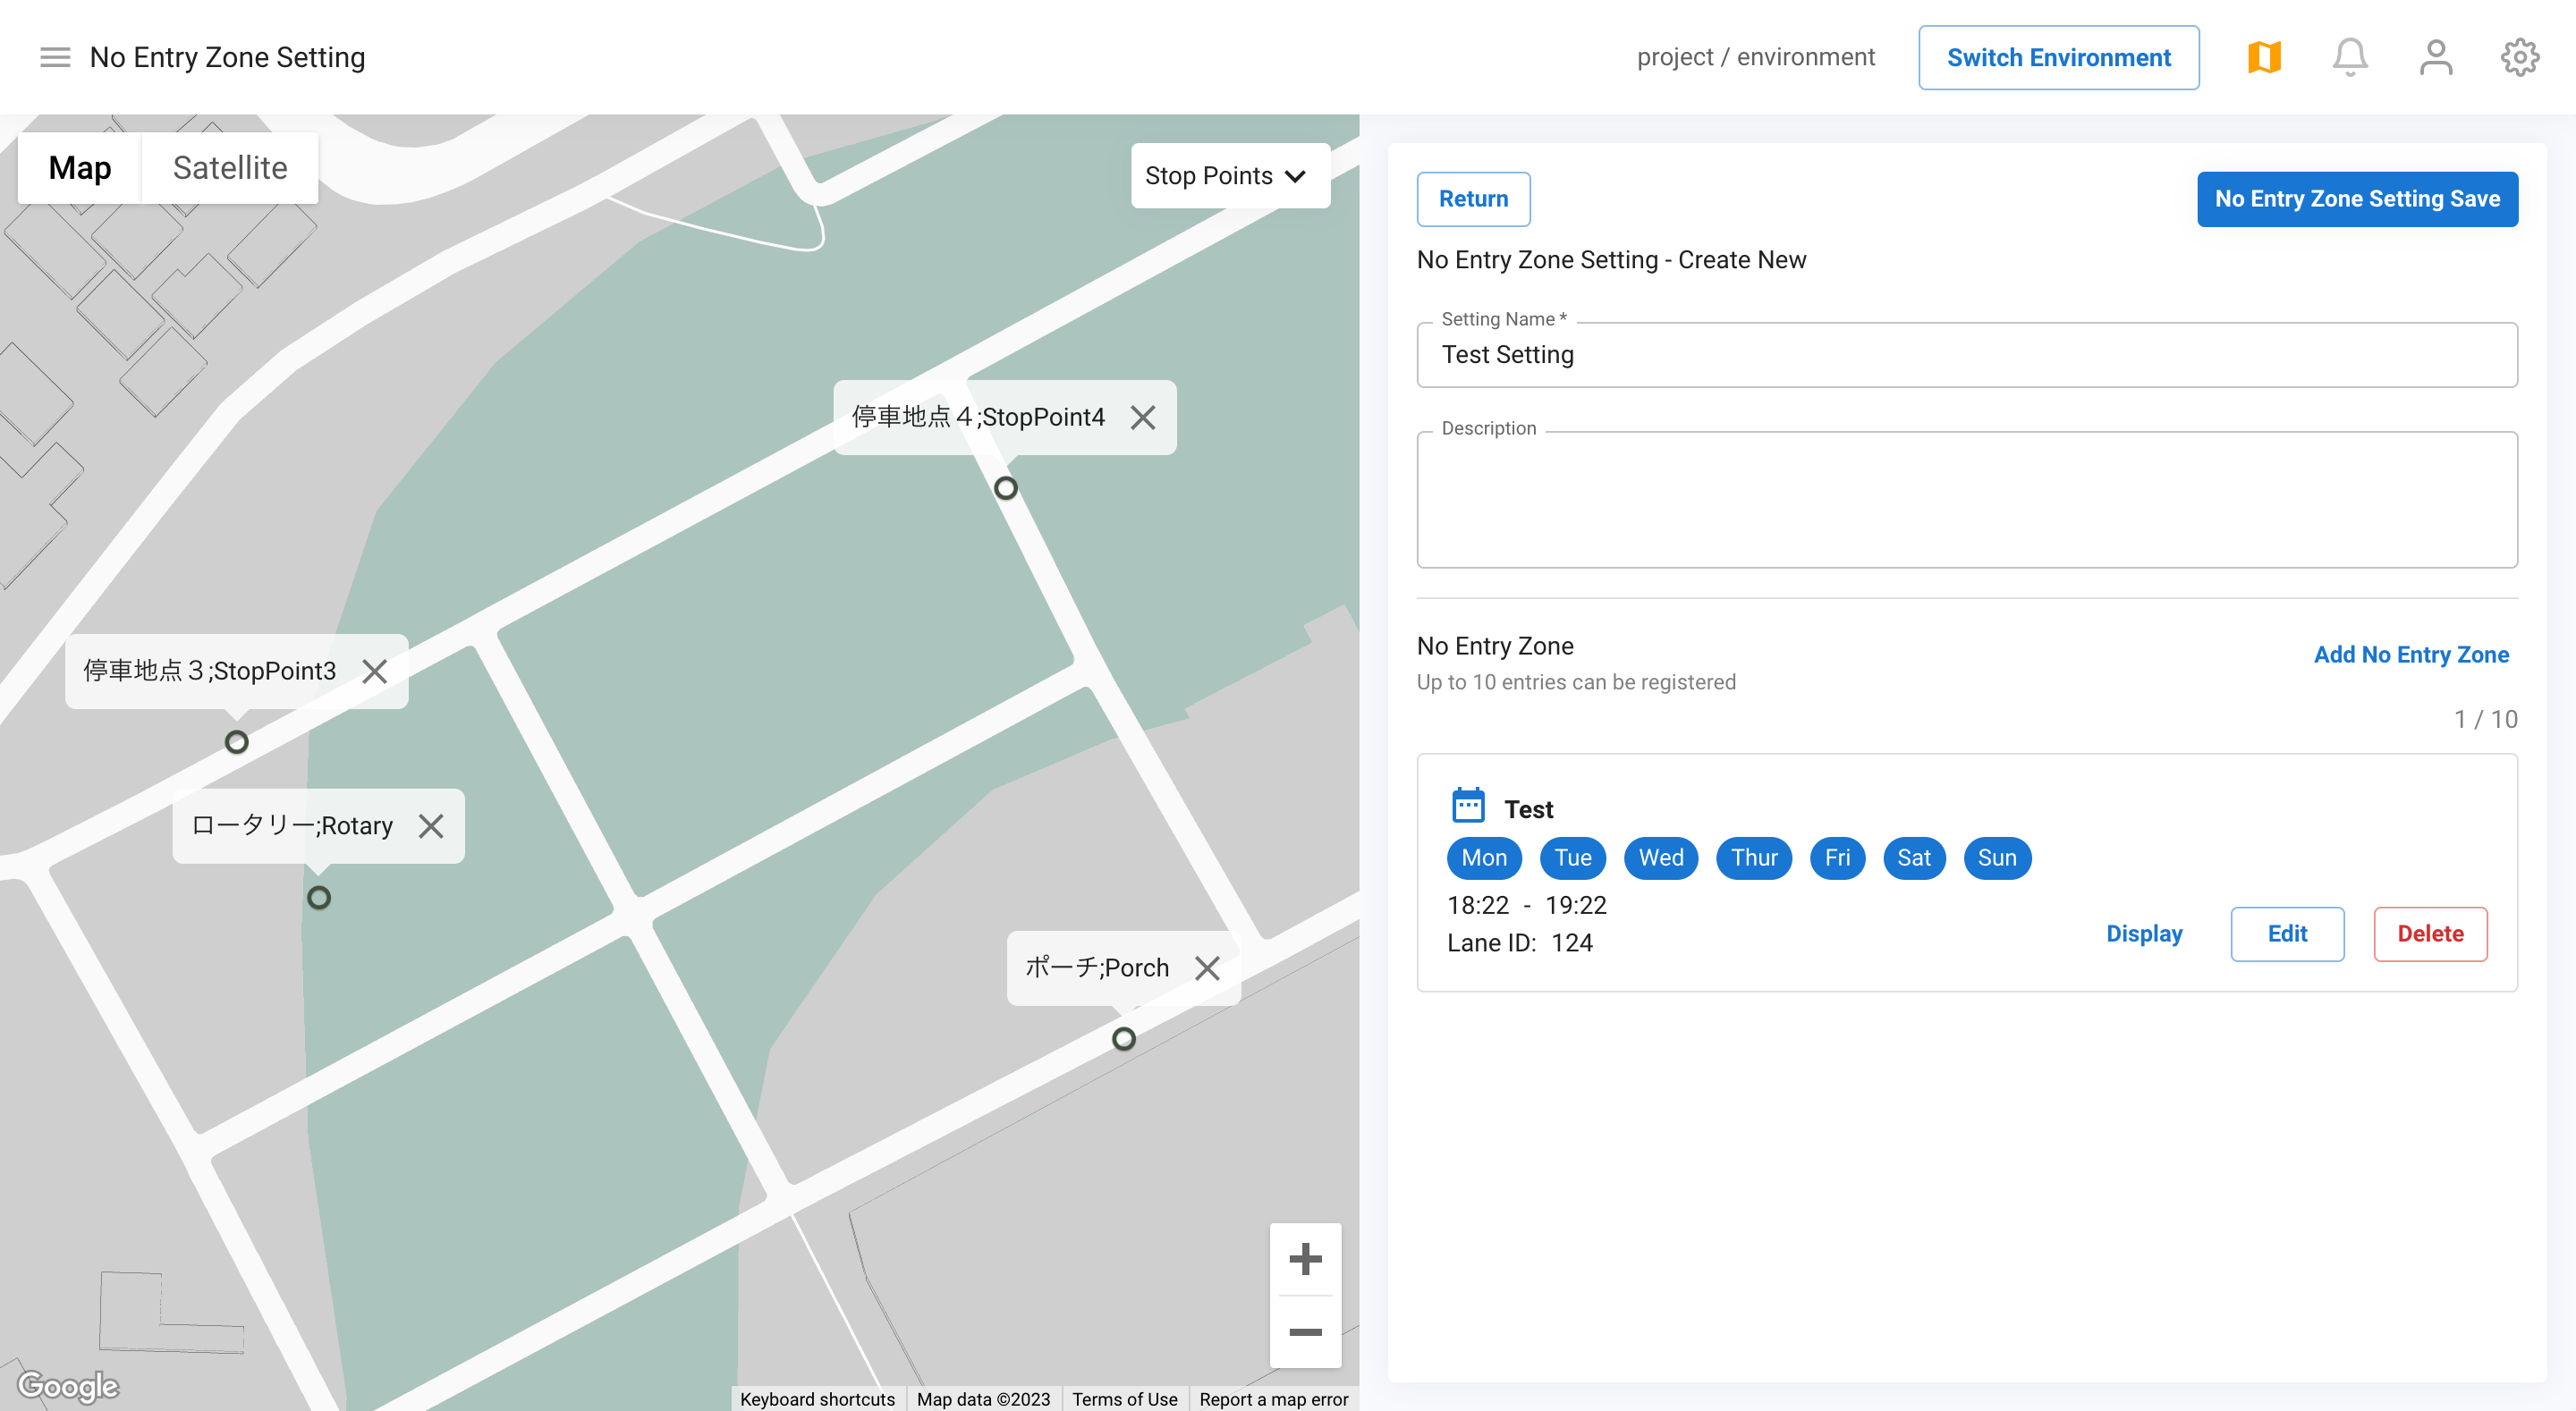This screenshot has width=2576, height=1411.
Task: Toggle the Fri day chip
Action: (1838, 858)
